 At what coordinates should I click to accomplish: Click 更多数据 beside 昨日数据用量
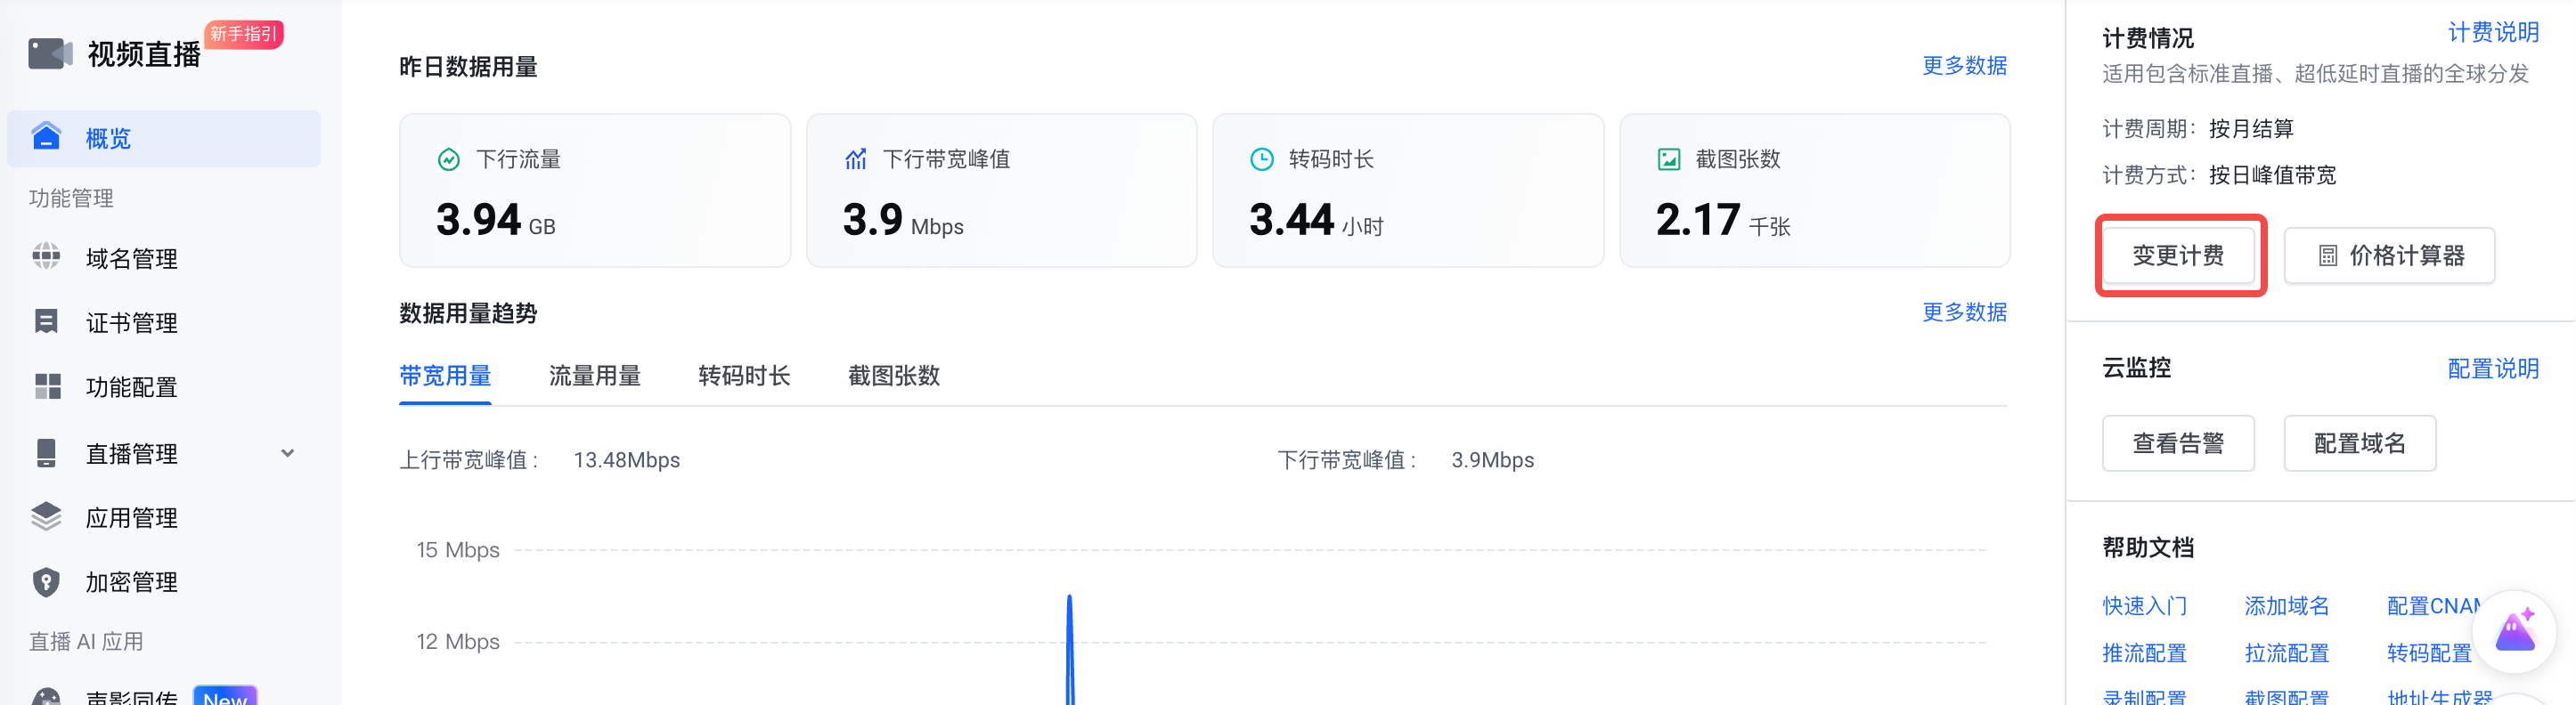[1964, 66]
